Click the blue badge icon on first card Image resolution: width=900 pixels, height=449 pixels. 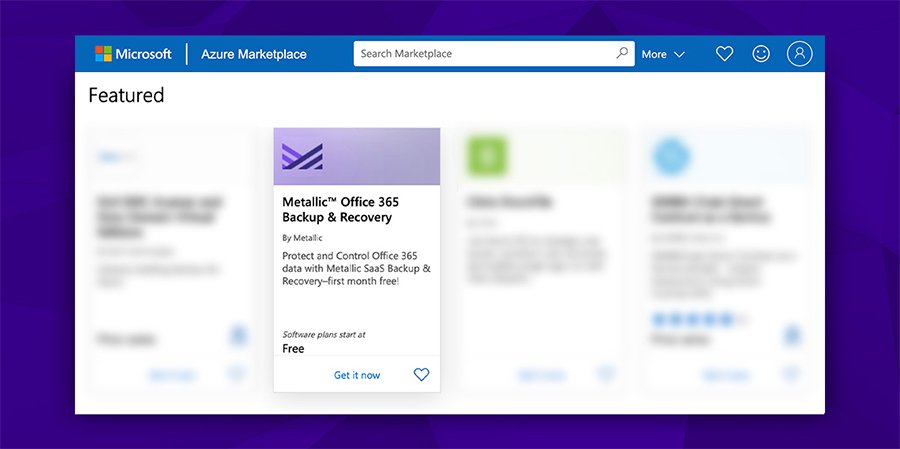[x=238, y=335]
